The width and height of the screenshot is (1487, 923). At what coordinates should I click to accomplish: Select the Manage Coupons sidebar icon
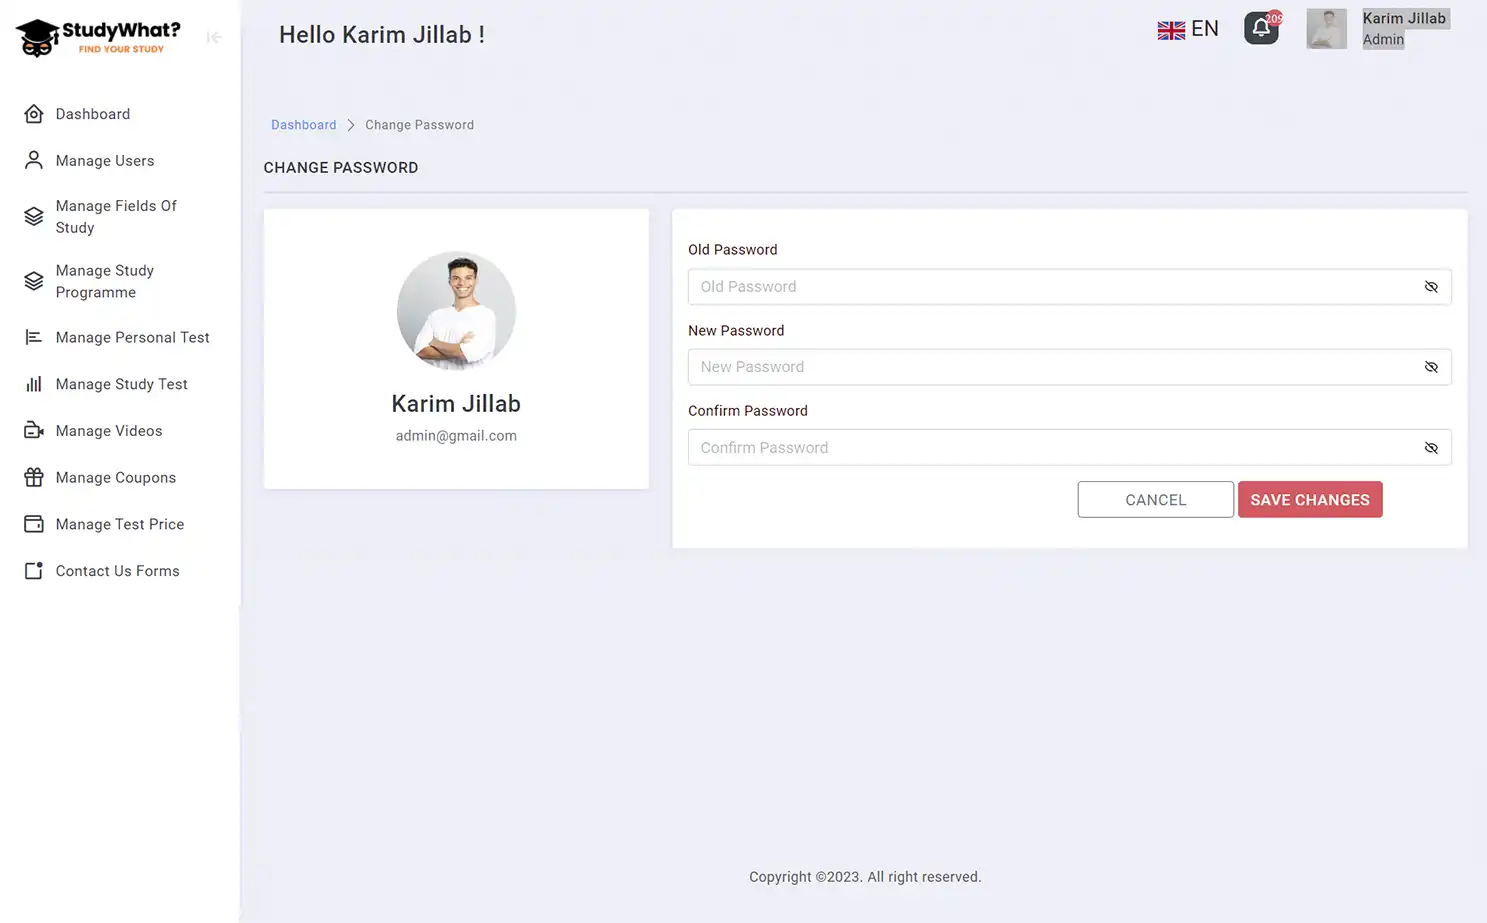coord(33,477)
